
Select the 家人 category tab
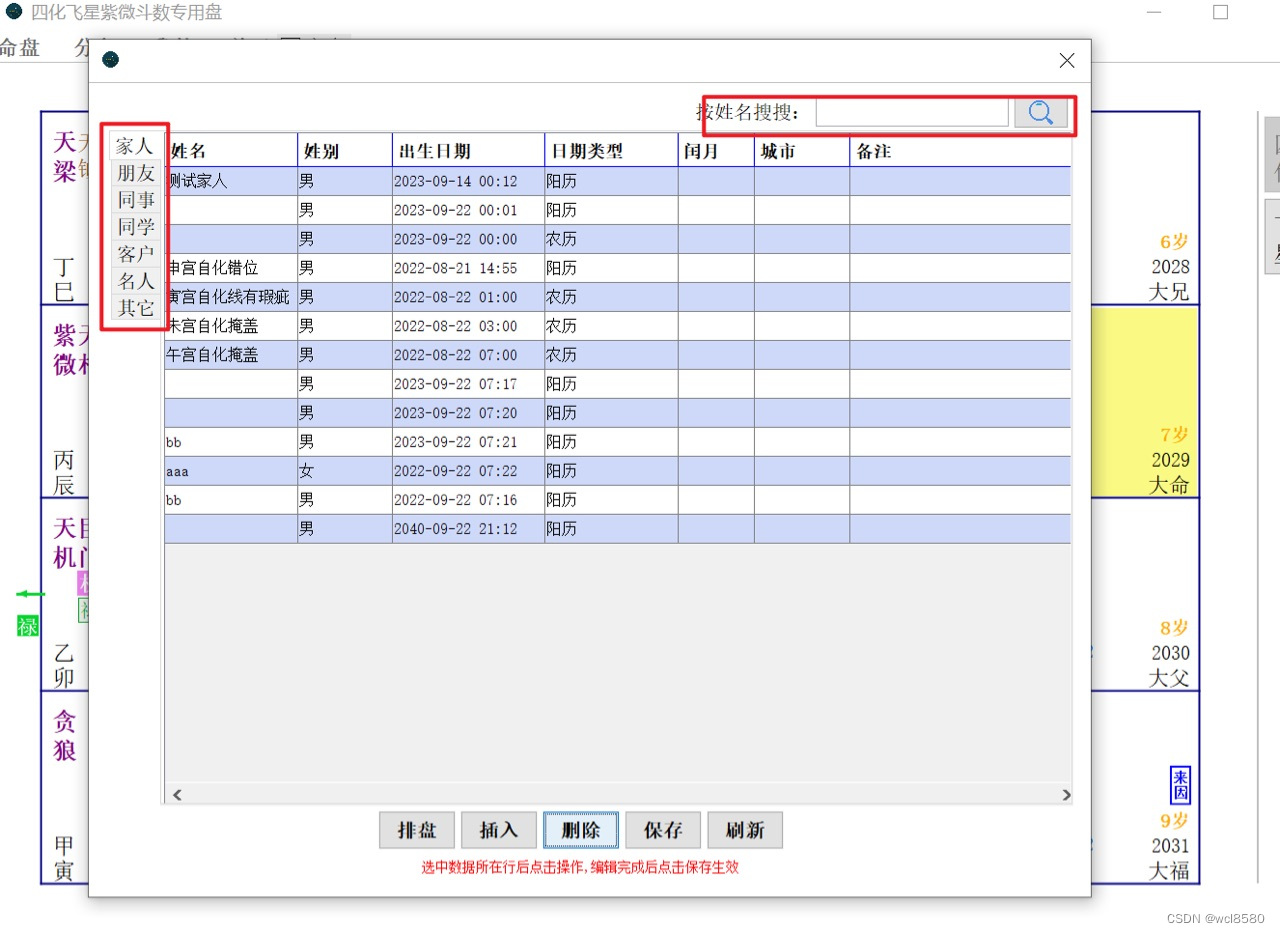coord(135,146)
